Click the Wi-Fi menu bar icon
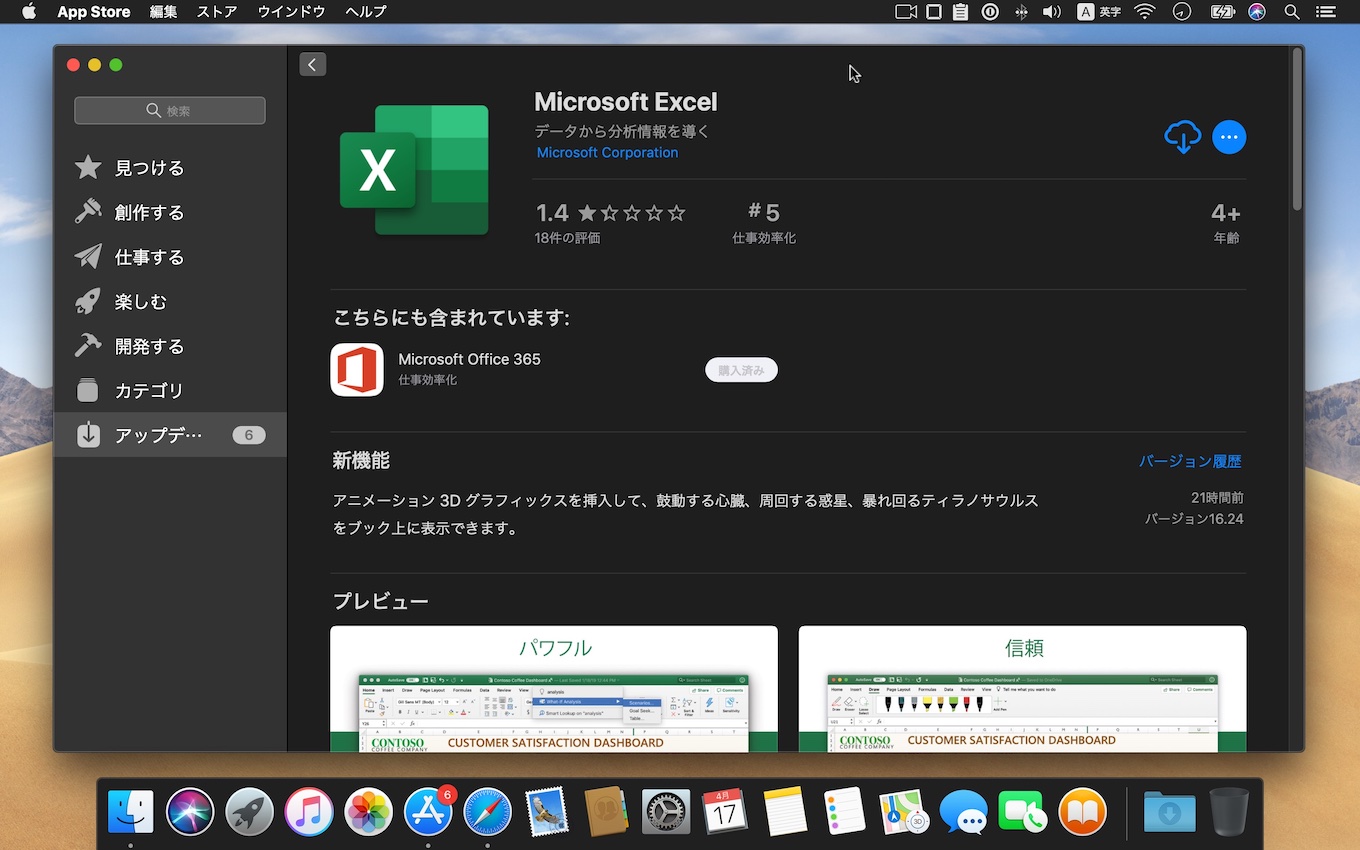1360x850 pixels. point(1145,12)
